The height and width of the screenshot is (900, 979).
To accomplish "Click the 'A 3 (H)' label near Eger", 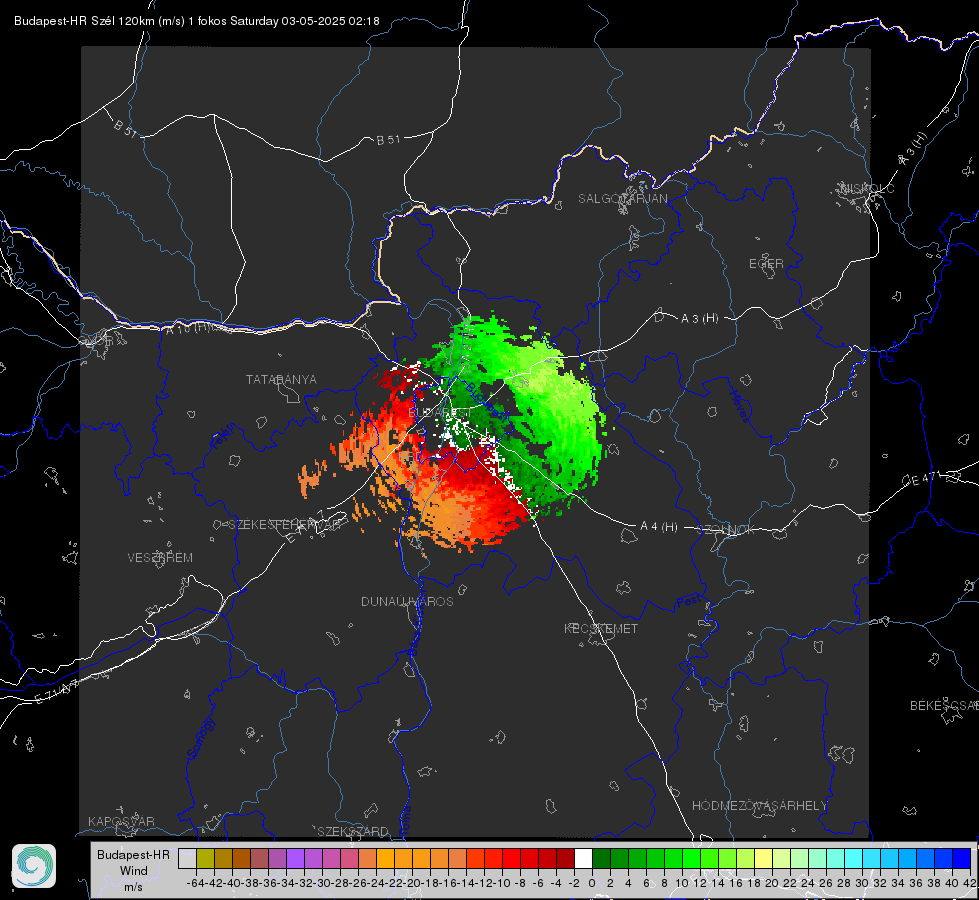I will click(x=699, y=319).
